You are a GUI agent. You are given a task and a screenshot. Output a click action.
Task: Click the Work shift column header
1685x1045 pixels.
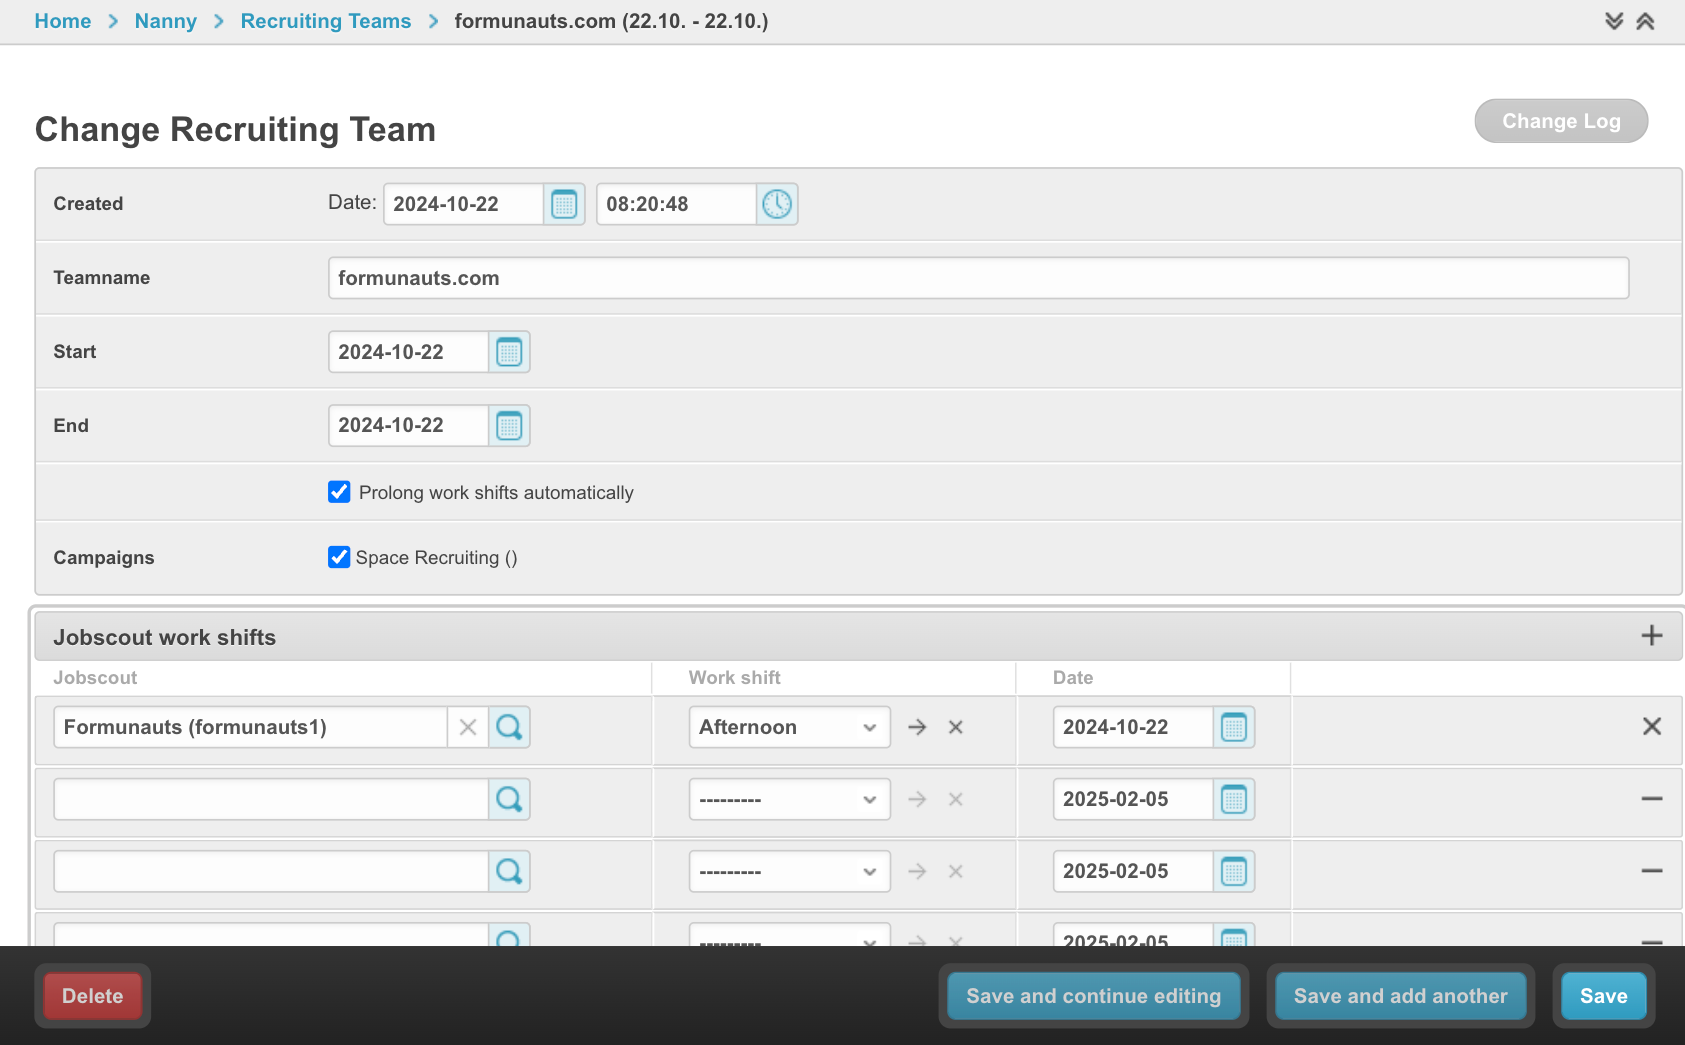tap(734, 678)
